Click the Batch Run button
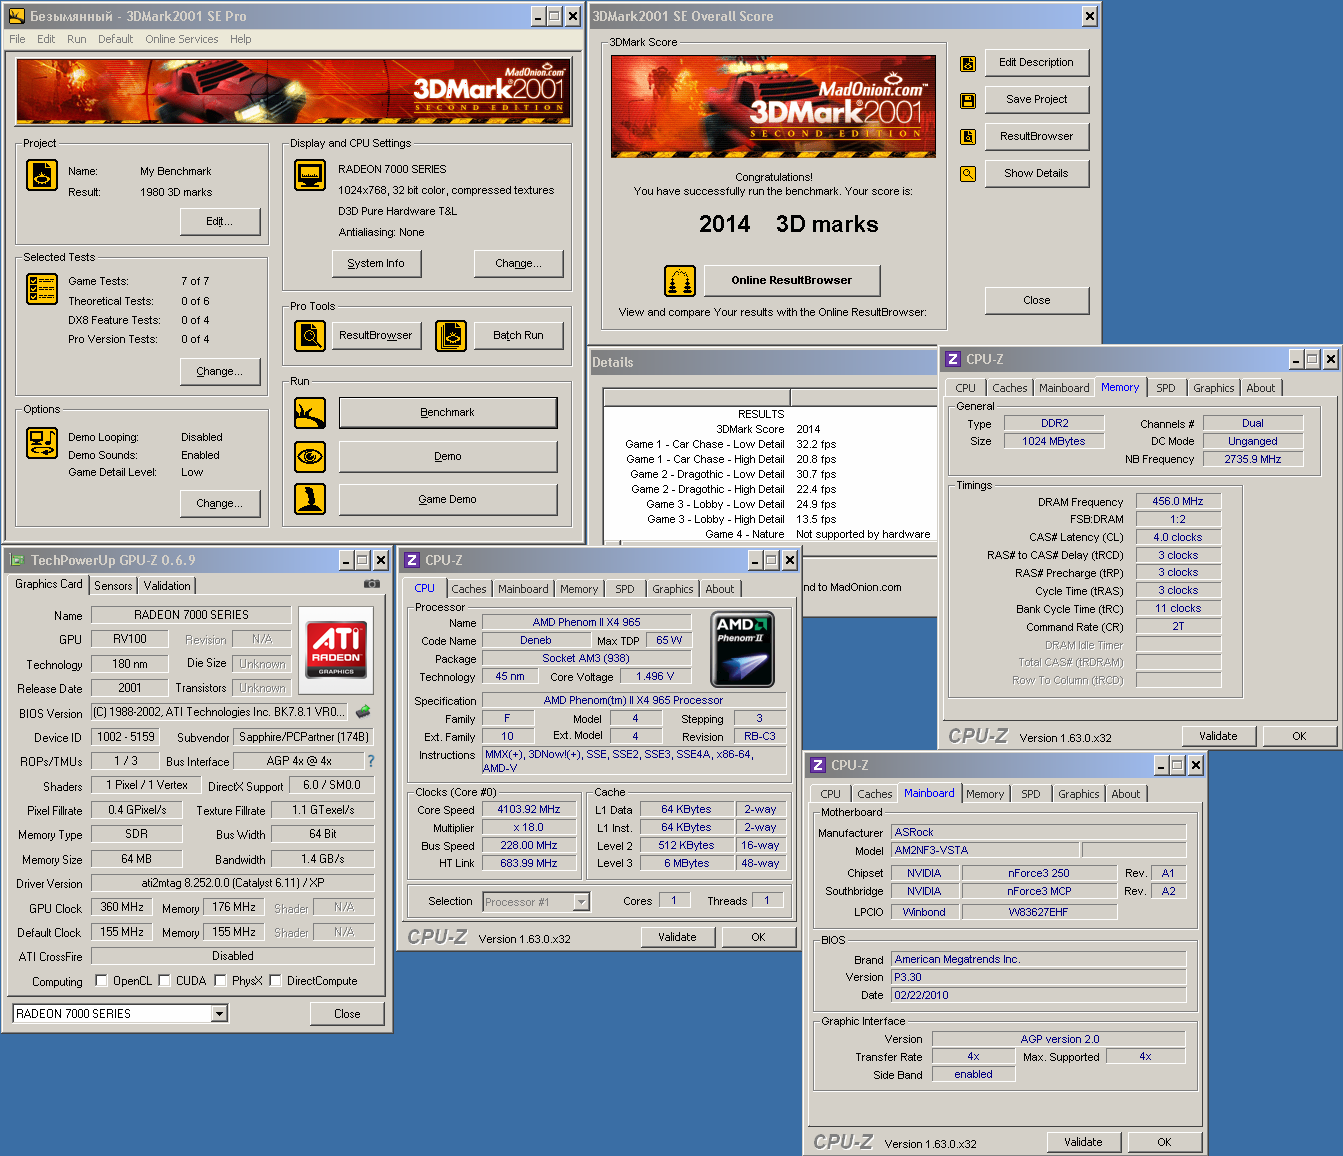 (x=518, y=336)
